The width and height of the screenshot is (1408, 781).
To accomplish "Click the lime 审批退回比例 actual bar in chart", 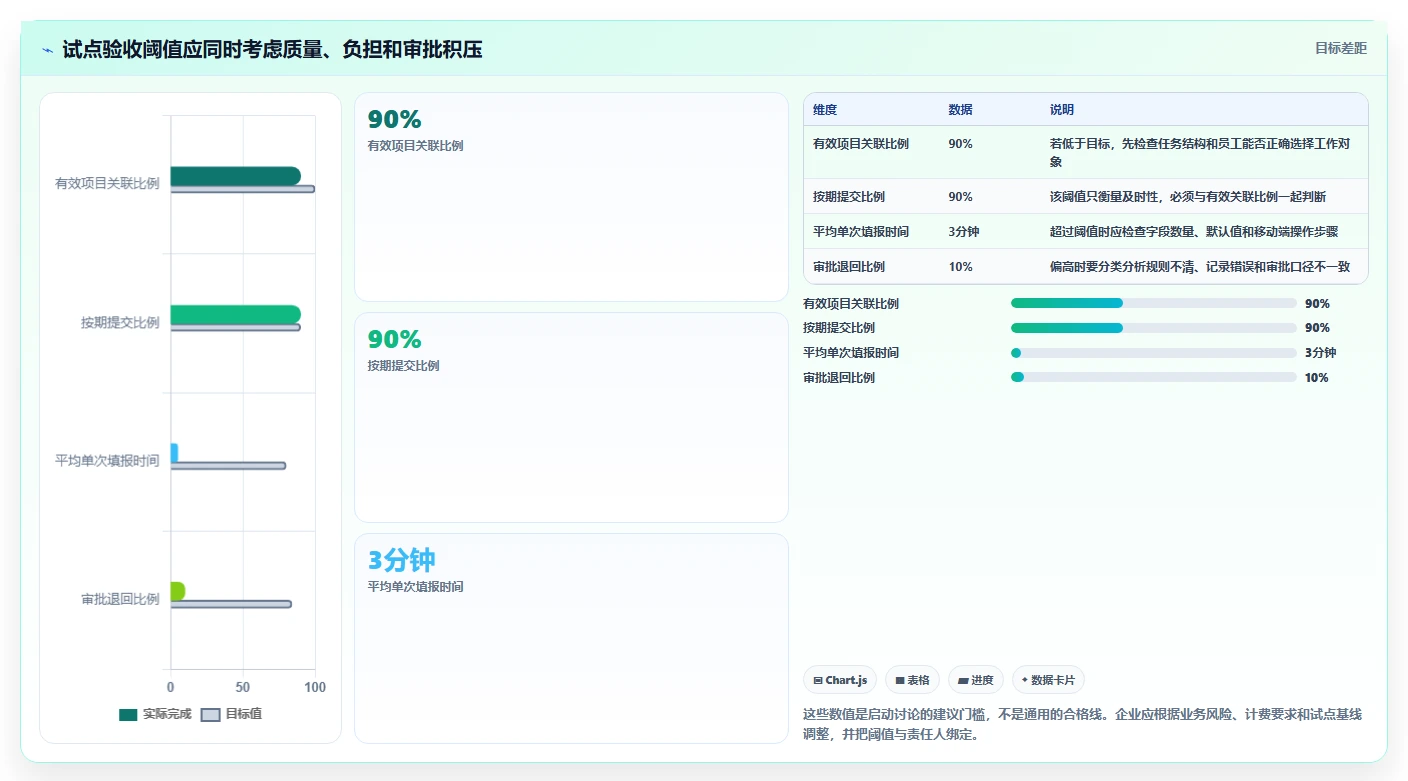I will click(x=177, y=591).
